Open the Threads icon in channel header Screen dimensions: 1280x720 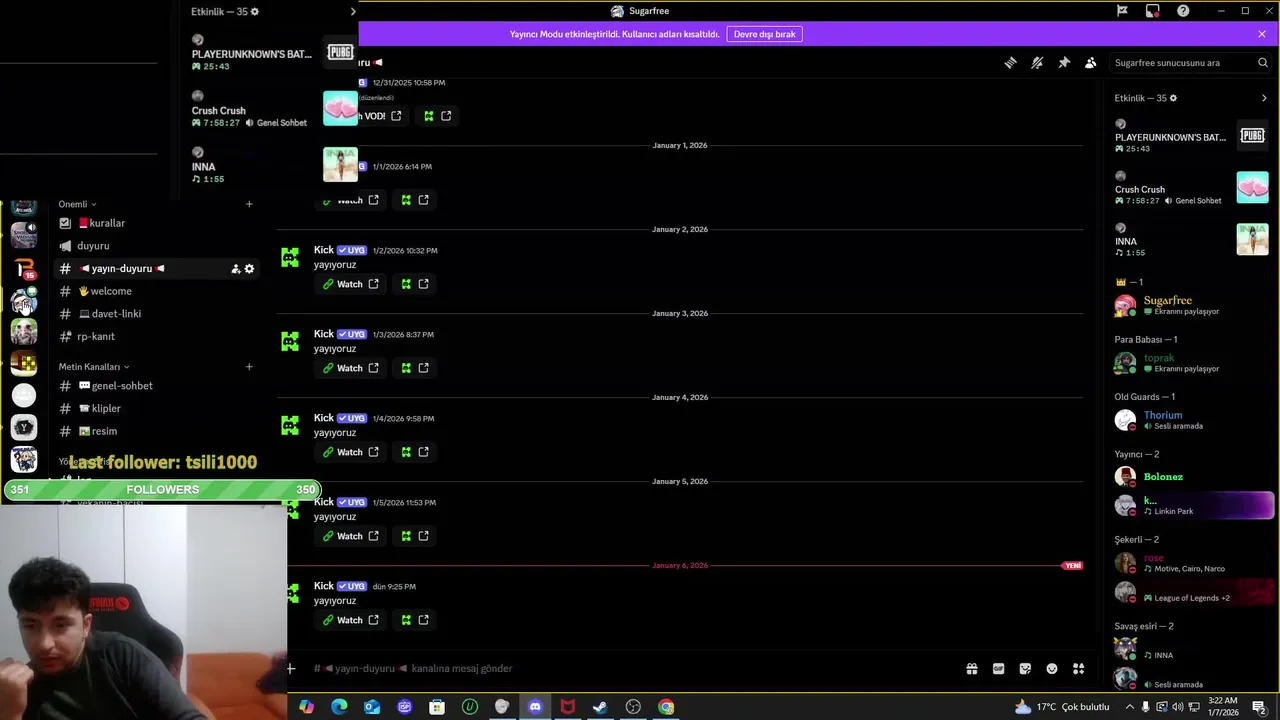pyautogui.click(x=1010, y=63)
